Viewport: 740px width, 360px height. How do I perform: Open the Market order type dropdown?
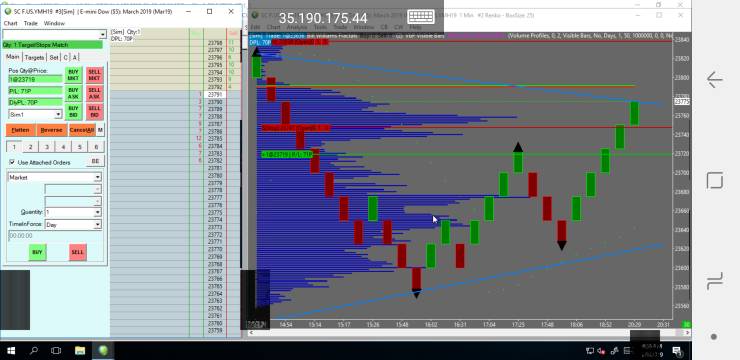click(x=97, y=177)
